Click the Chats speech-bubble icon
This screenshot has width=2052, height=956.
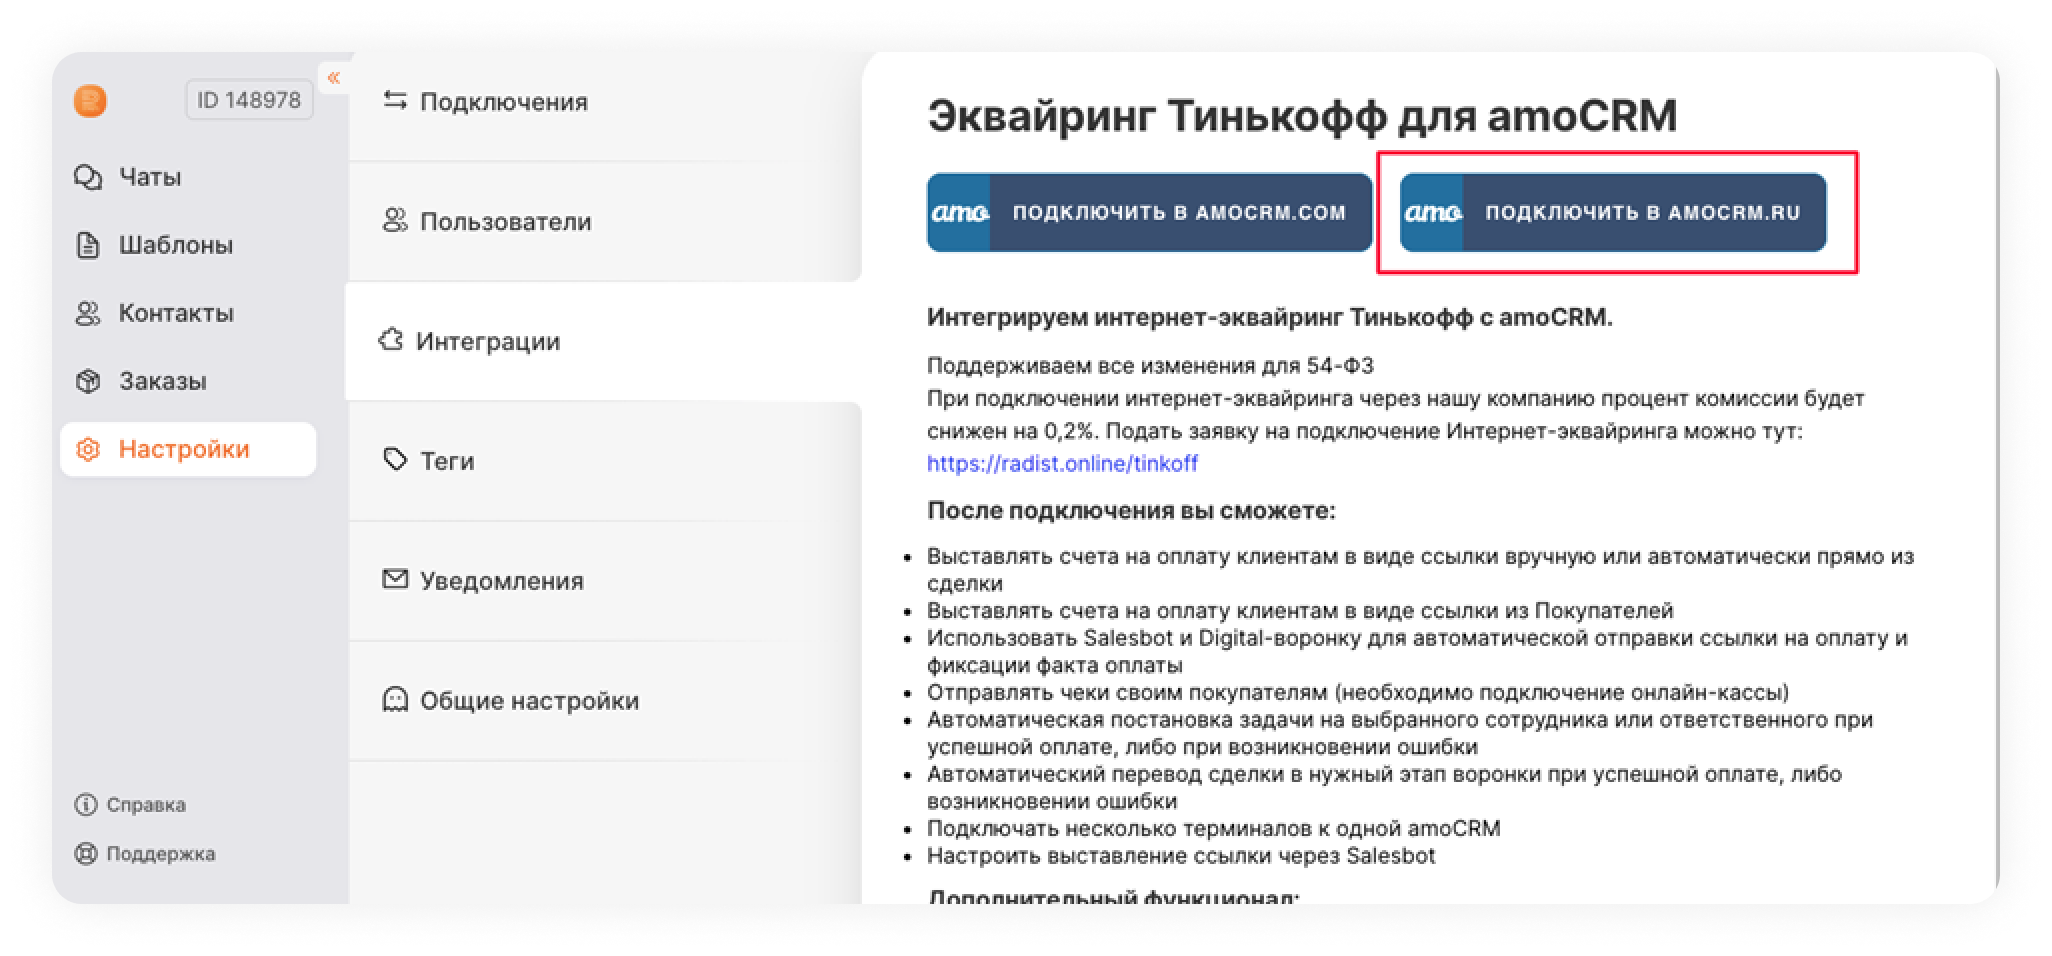coord(88,177)
